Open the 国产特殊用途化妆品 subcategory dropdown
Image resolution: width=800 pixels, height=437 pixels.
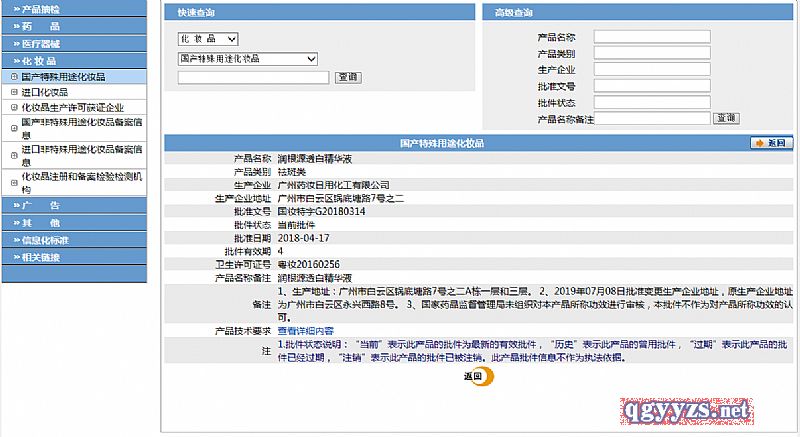(252, 58)
